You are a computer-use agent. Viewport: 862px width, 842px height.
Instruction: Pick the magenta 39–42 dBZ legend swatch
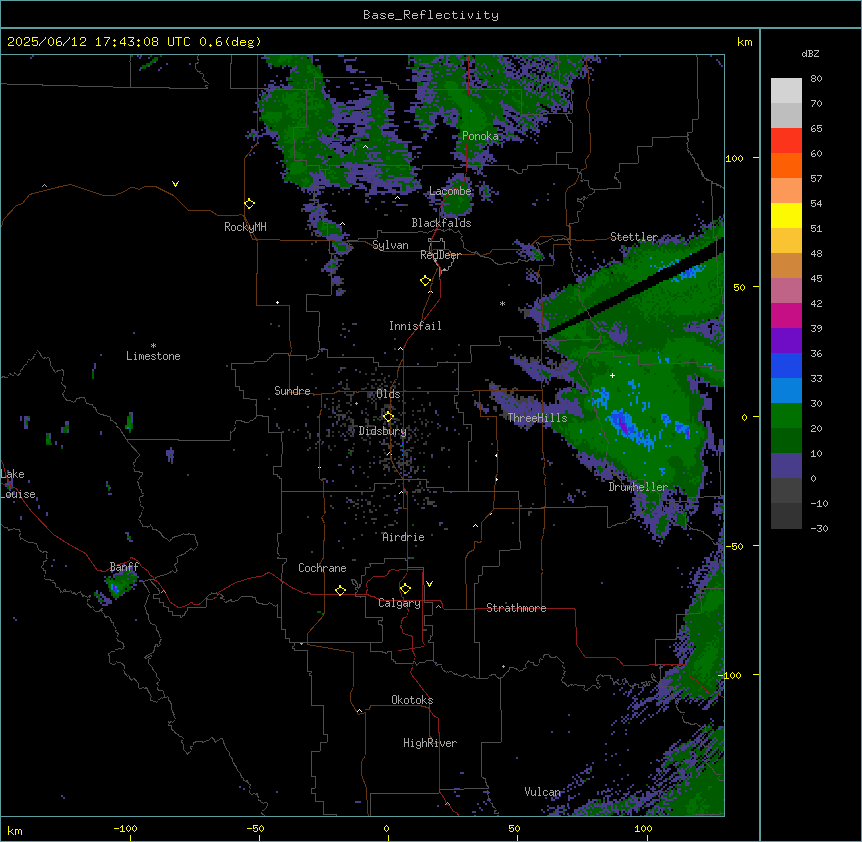[x=786, y=315]
